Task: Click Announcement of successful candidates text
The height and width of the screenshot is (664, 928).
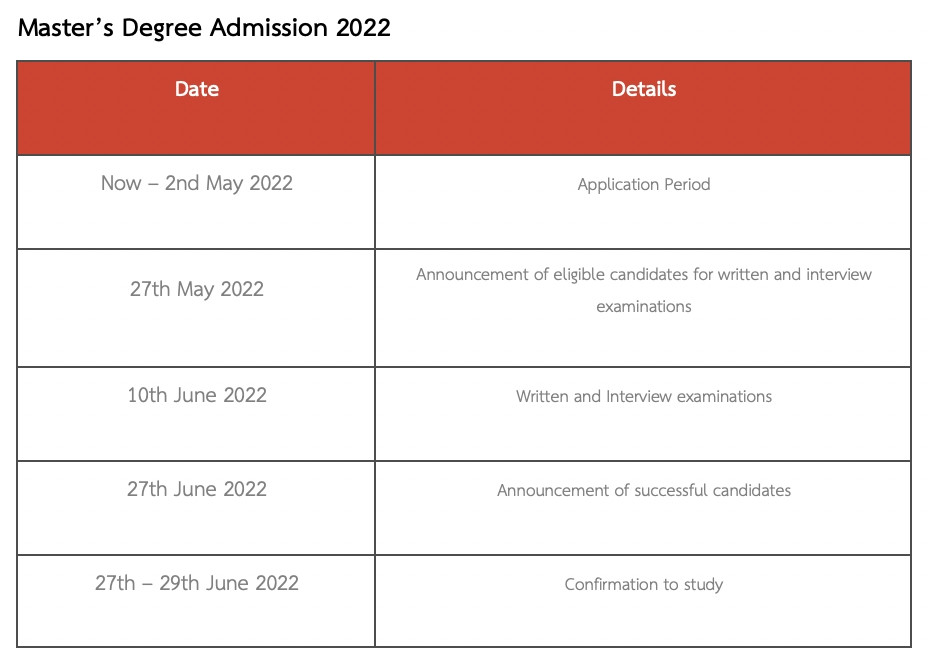Action: [x=643, y=490]
